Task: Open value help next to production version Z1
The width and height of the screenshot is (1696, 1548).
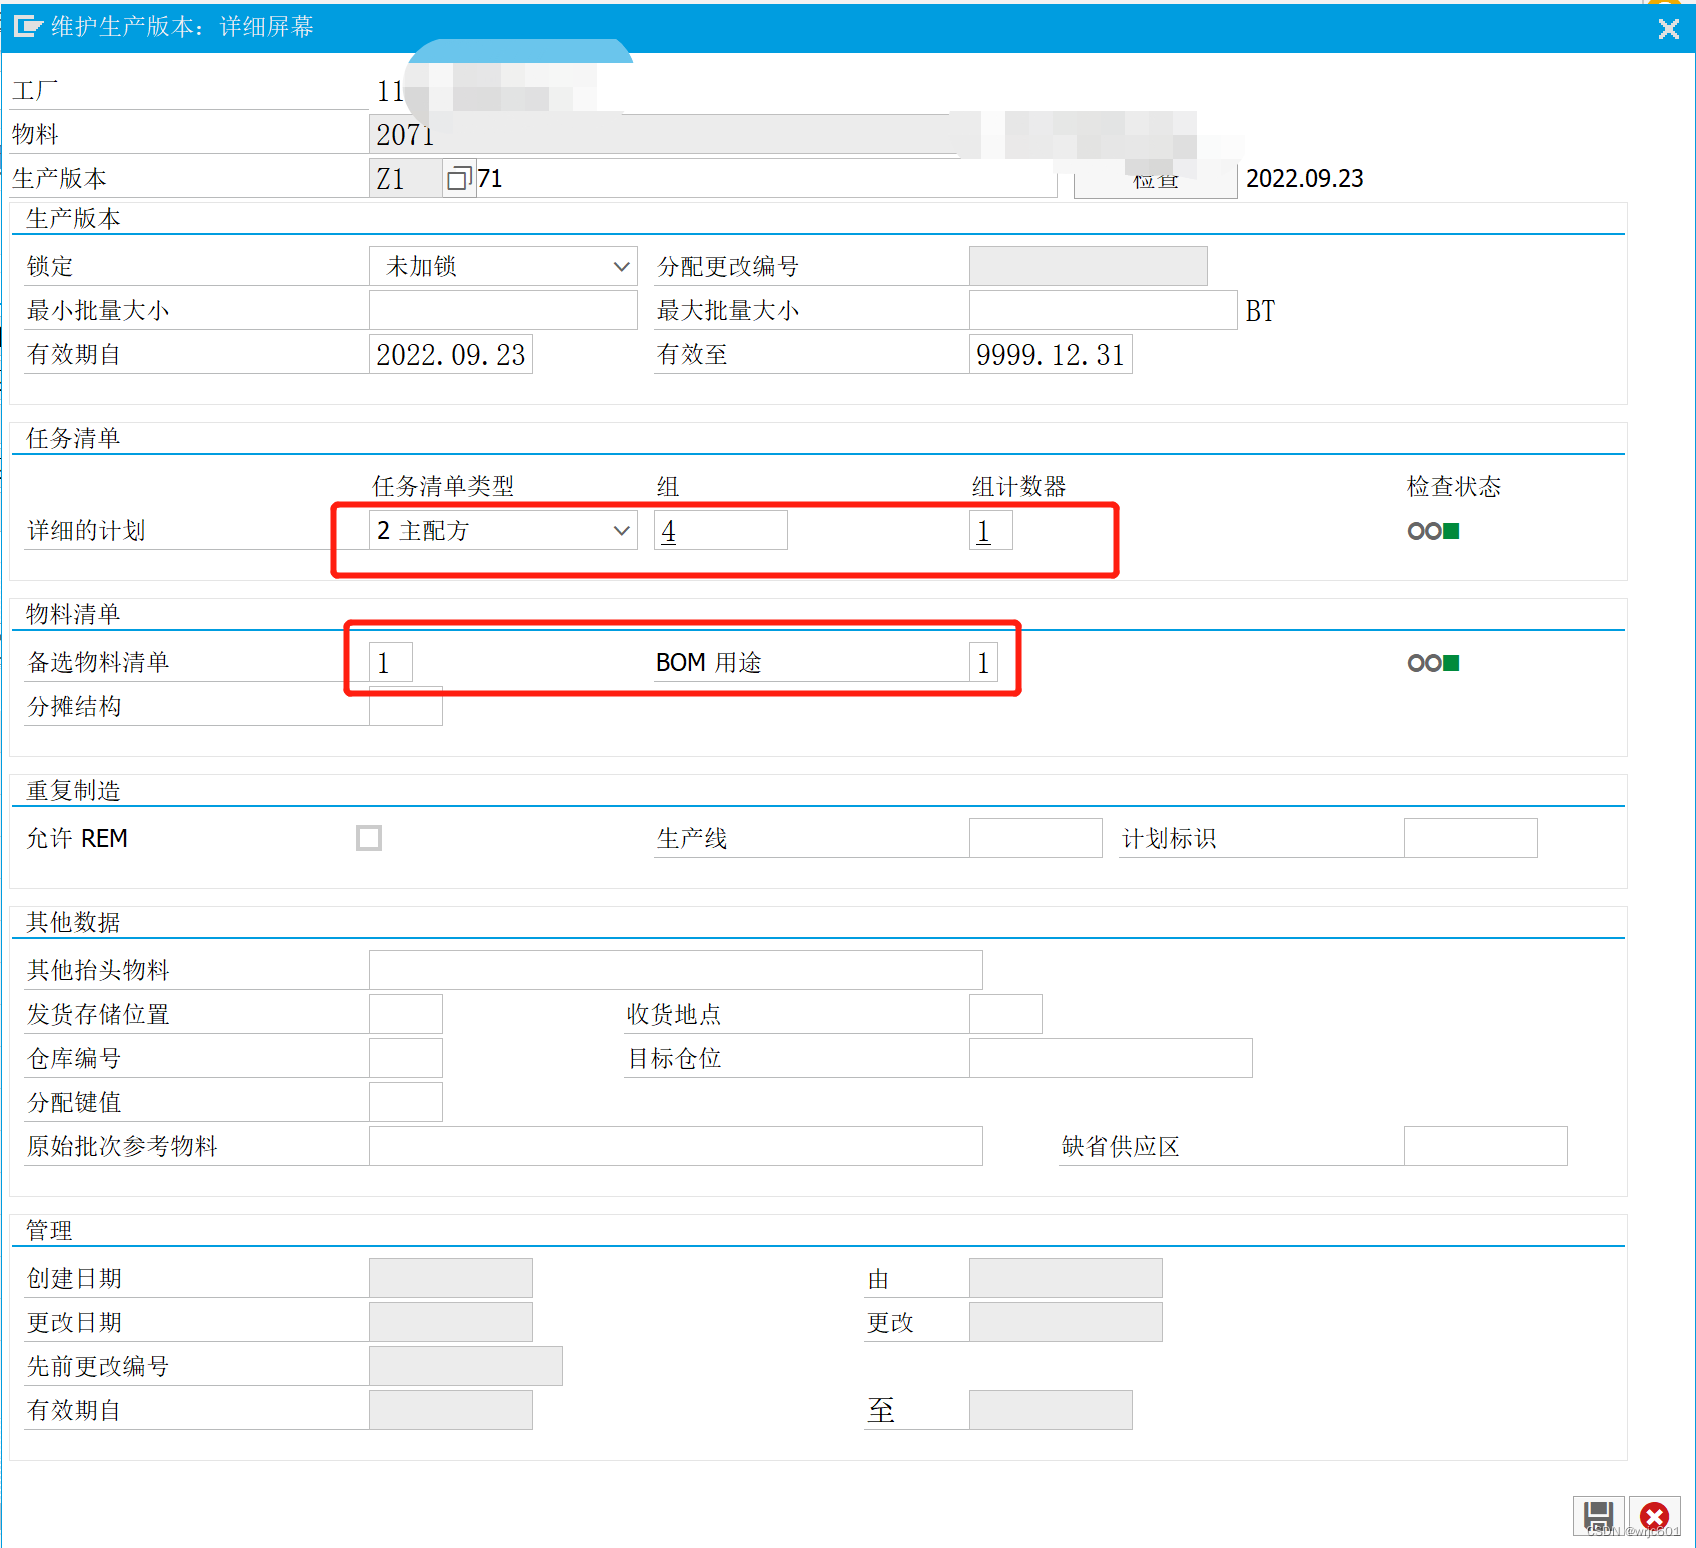Action: tap(459, 178)
